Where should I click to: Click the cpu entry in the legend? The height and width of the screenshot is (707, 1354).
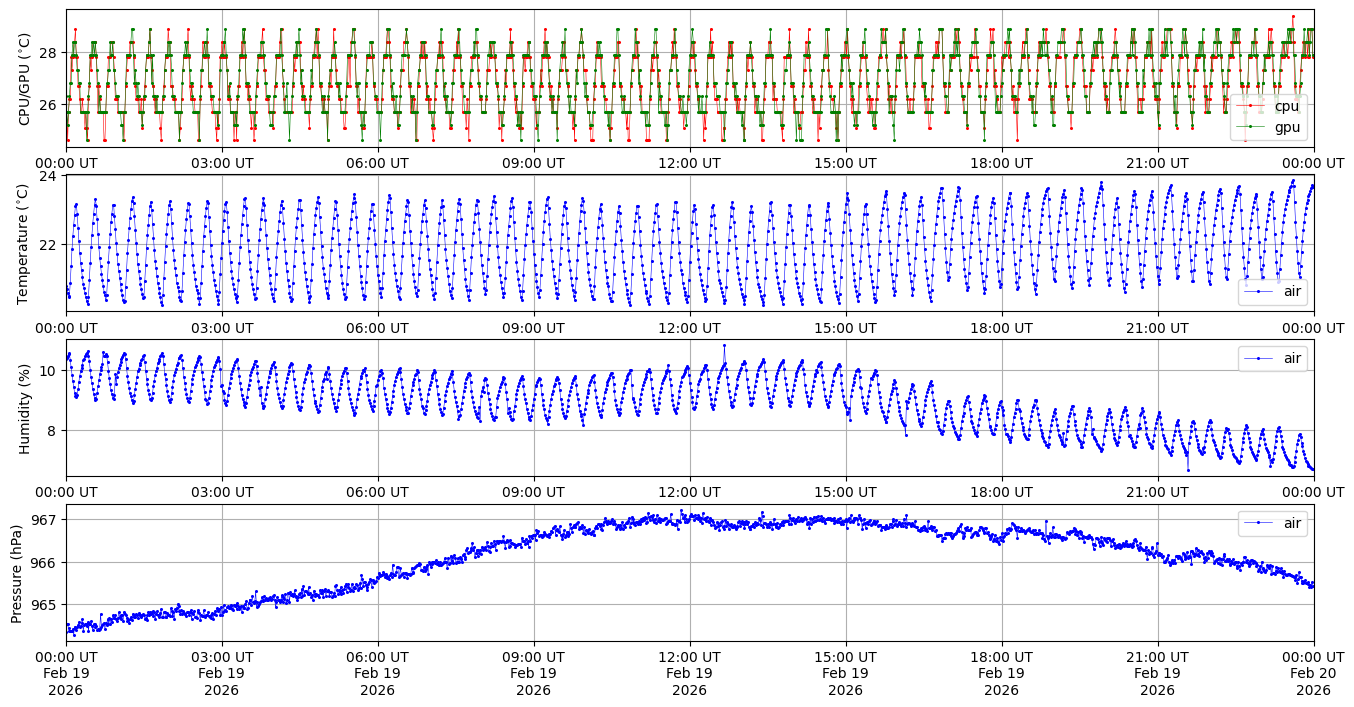(1285, 106)
